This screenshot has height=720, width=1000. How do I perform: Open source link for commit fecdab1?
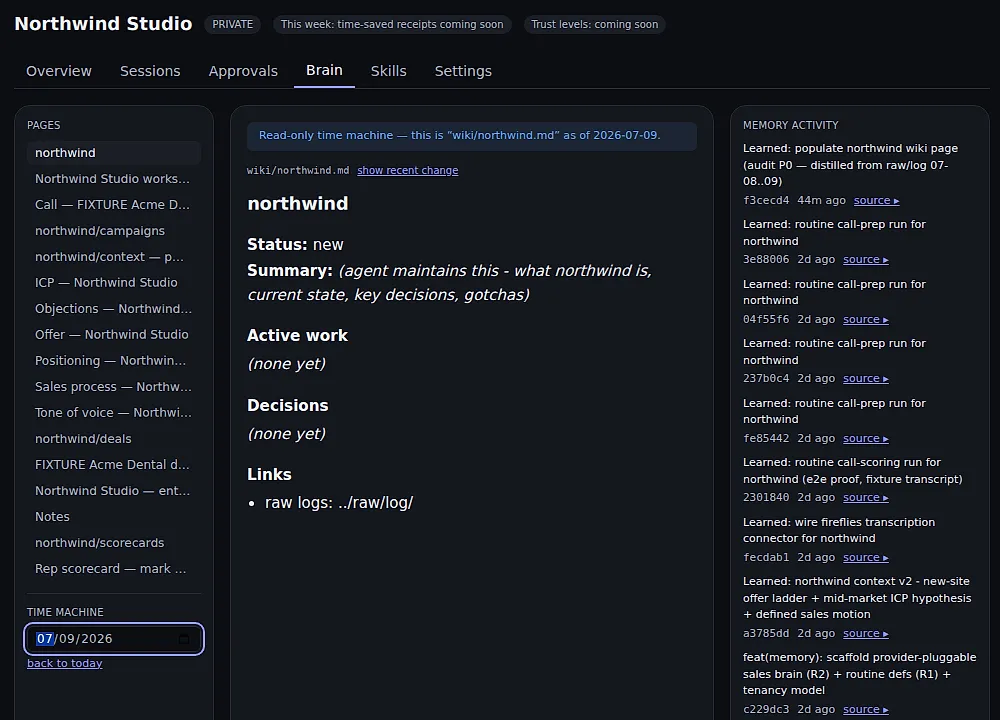pyautogui.click(x=865, y=557)
